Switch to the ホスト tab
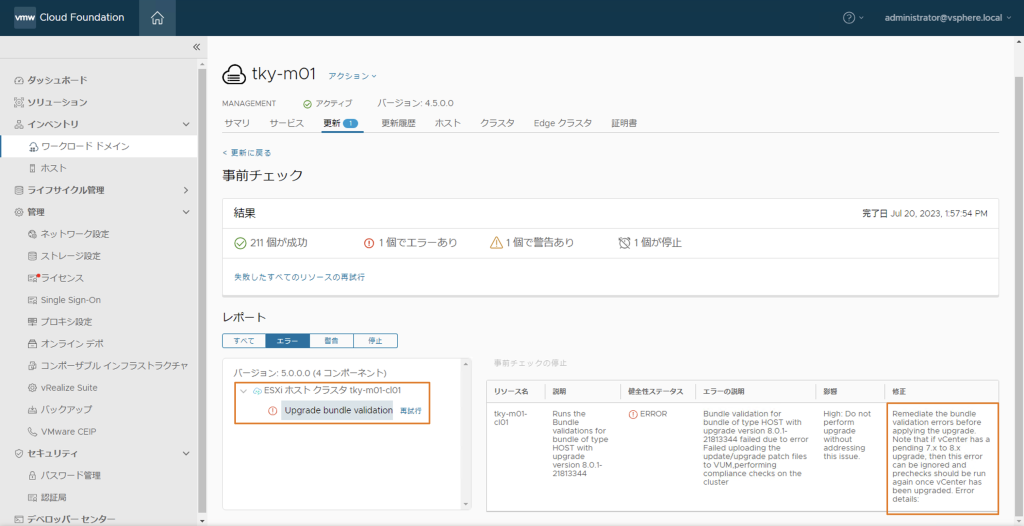This screenshot has width=1024, height=526. 448,123
